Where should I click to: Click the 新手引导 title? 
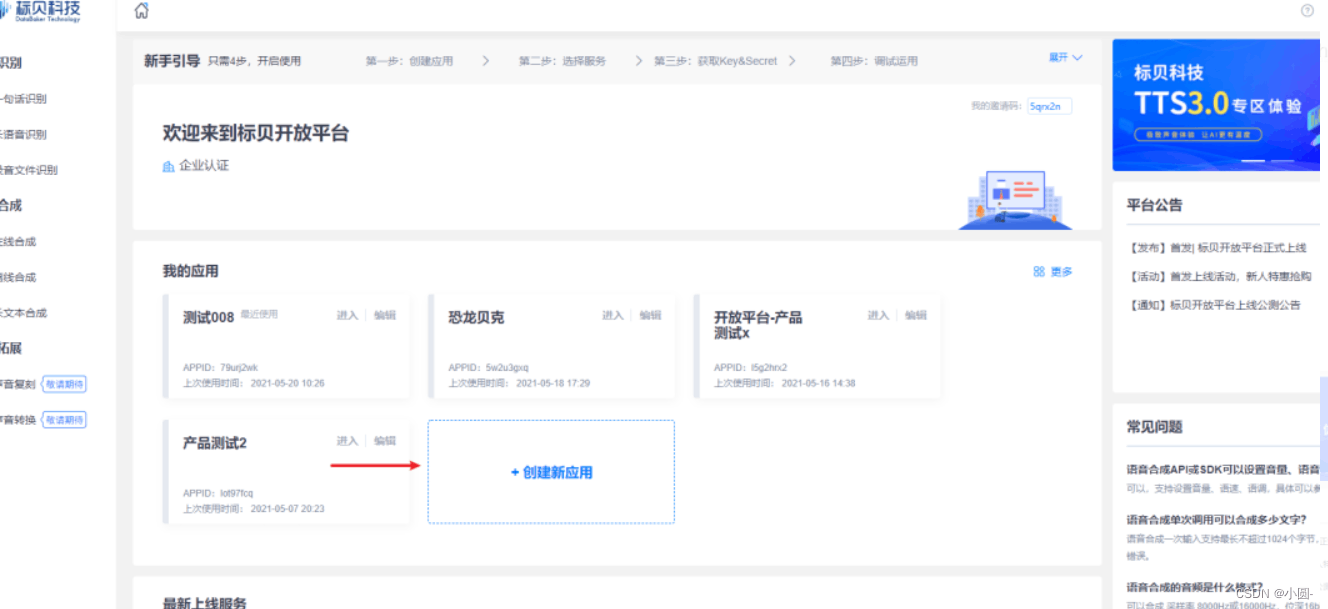(172, 61)
